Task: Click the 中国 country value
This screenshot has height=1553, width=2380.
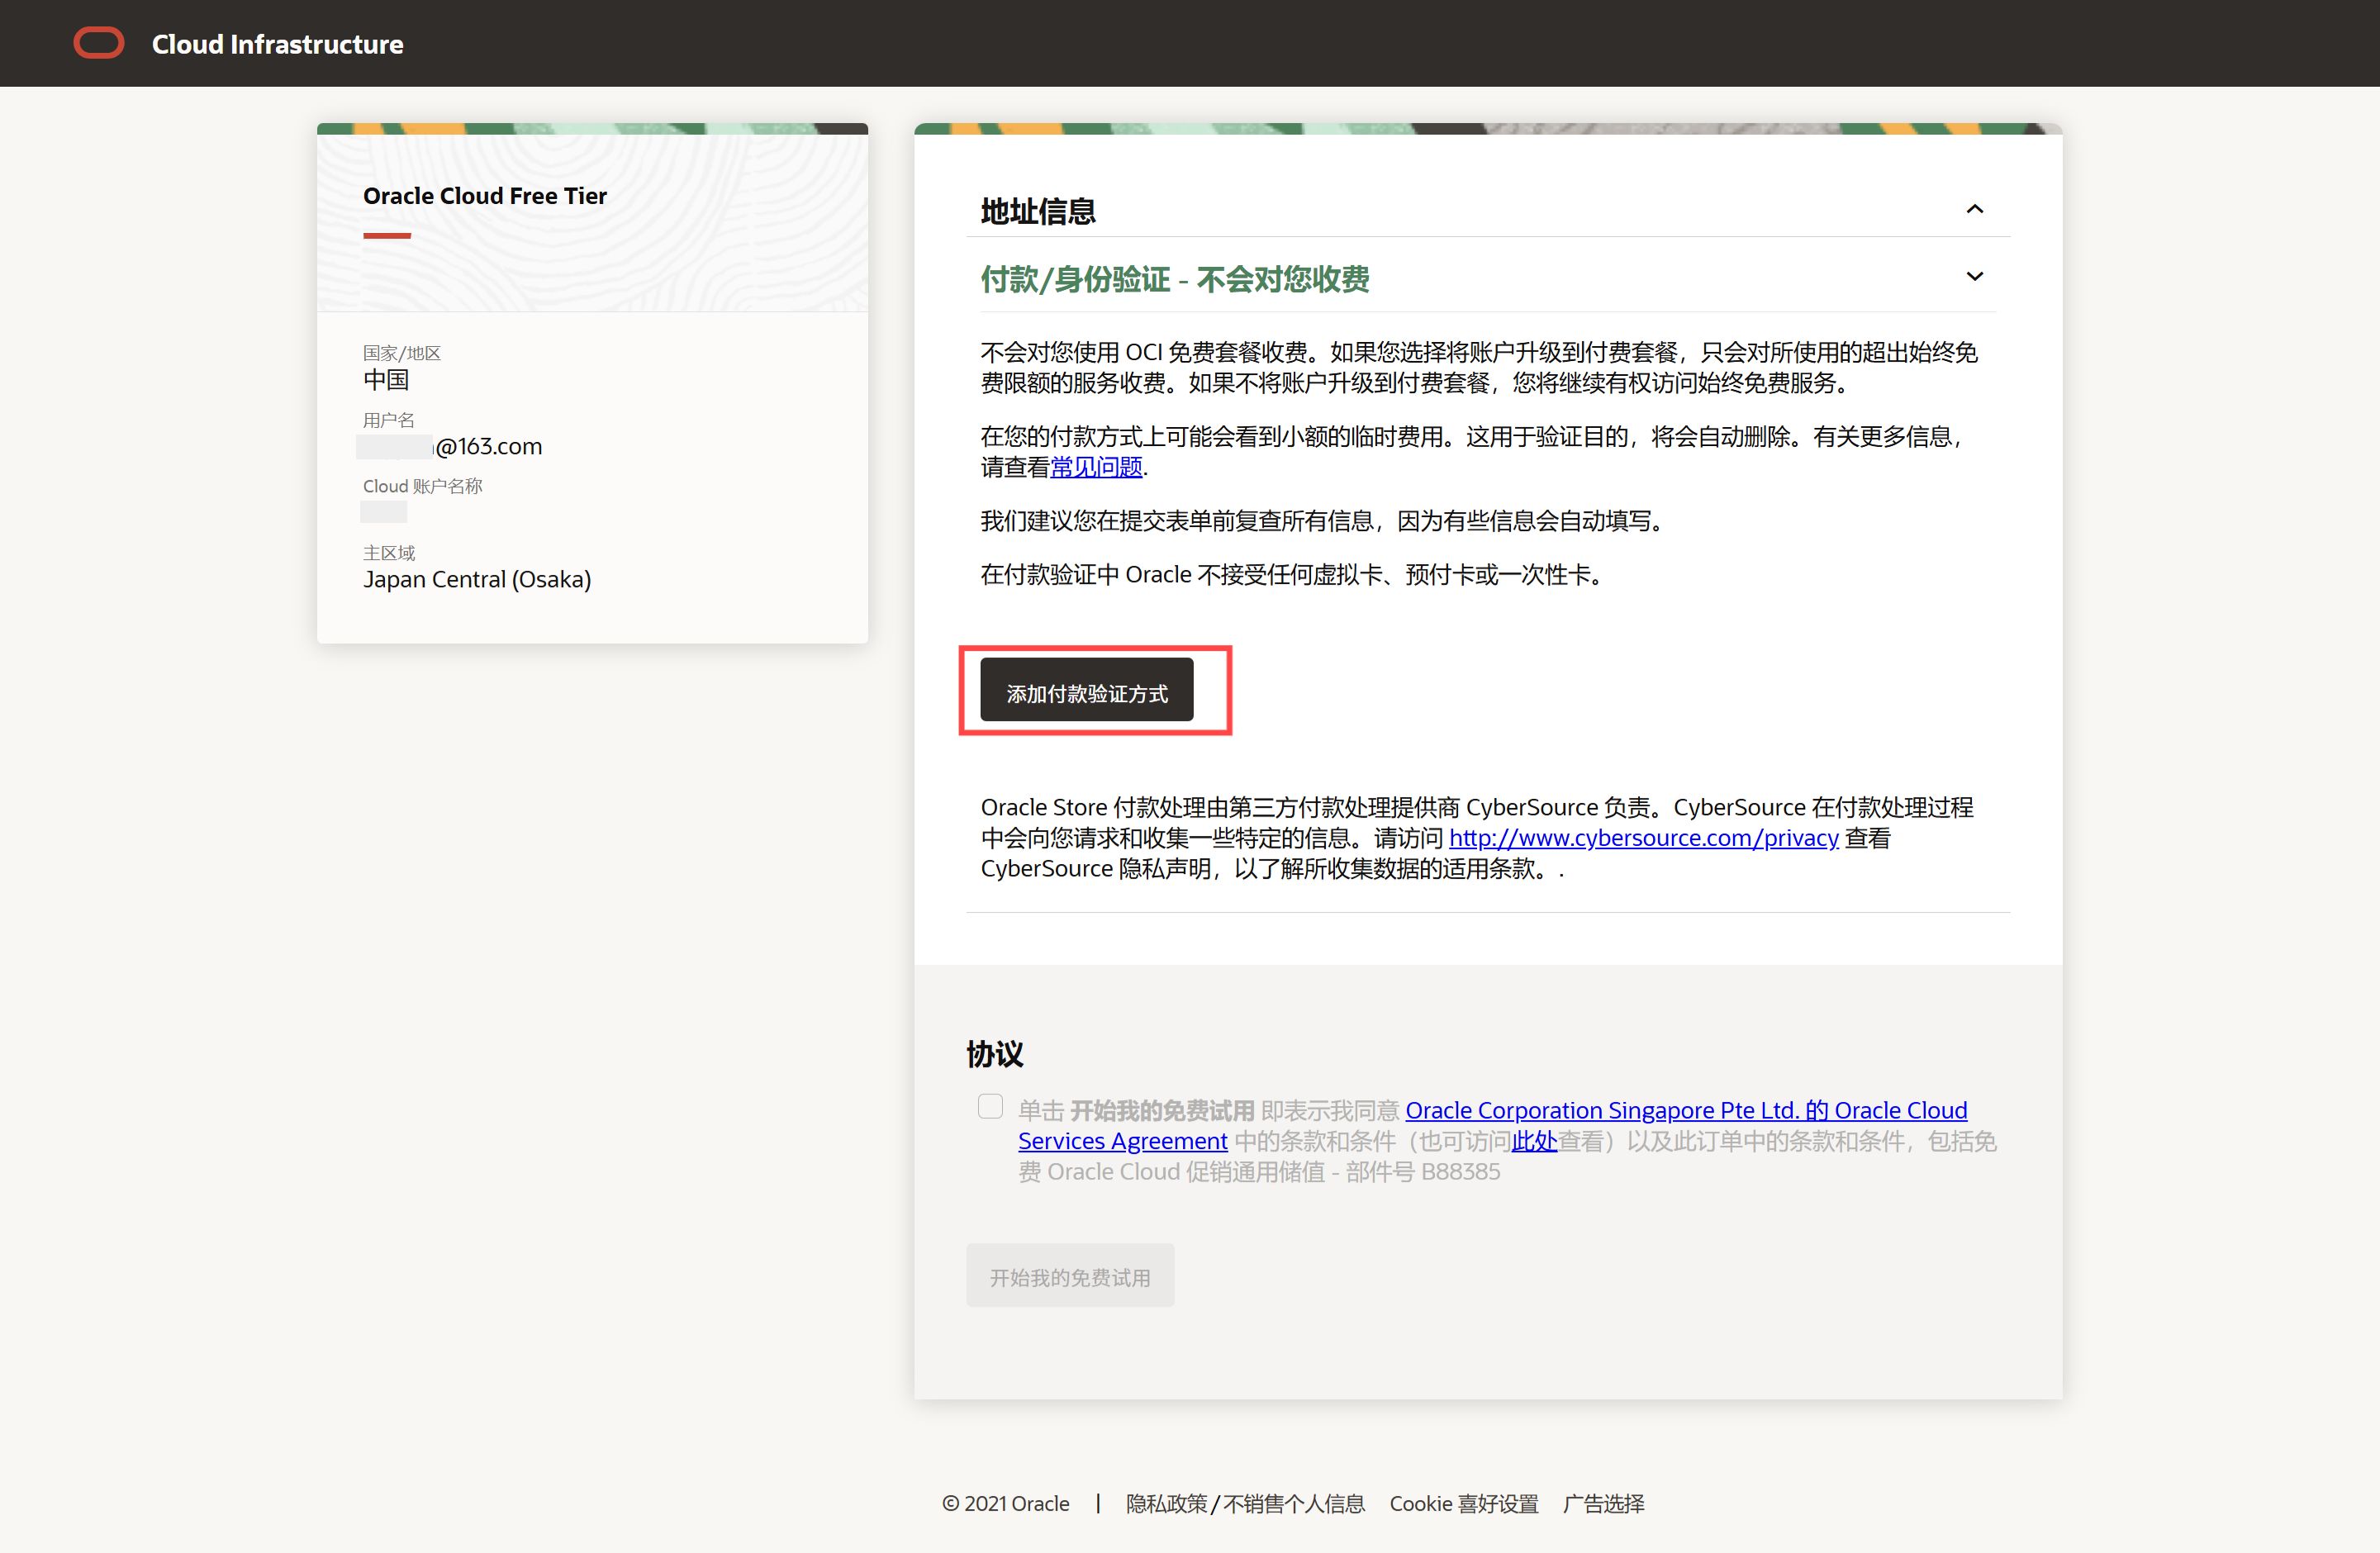Action: pos(386,380)
